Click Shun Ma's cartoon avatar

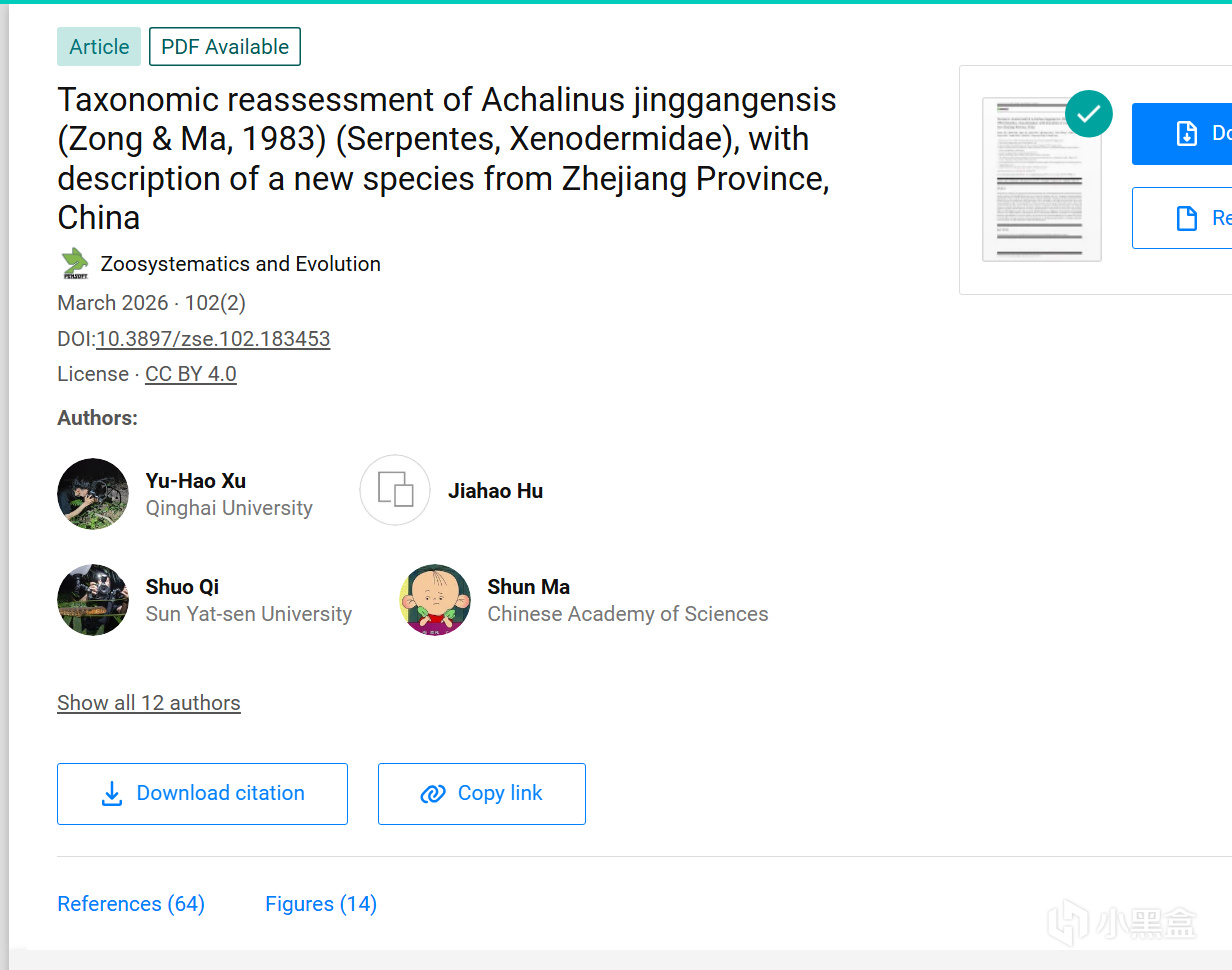435,600
